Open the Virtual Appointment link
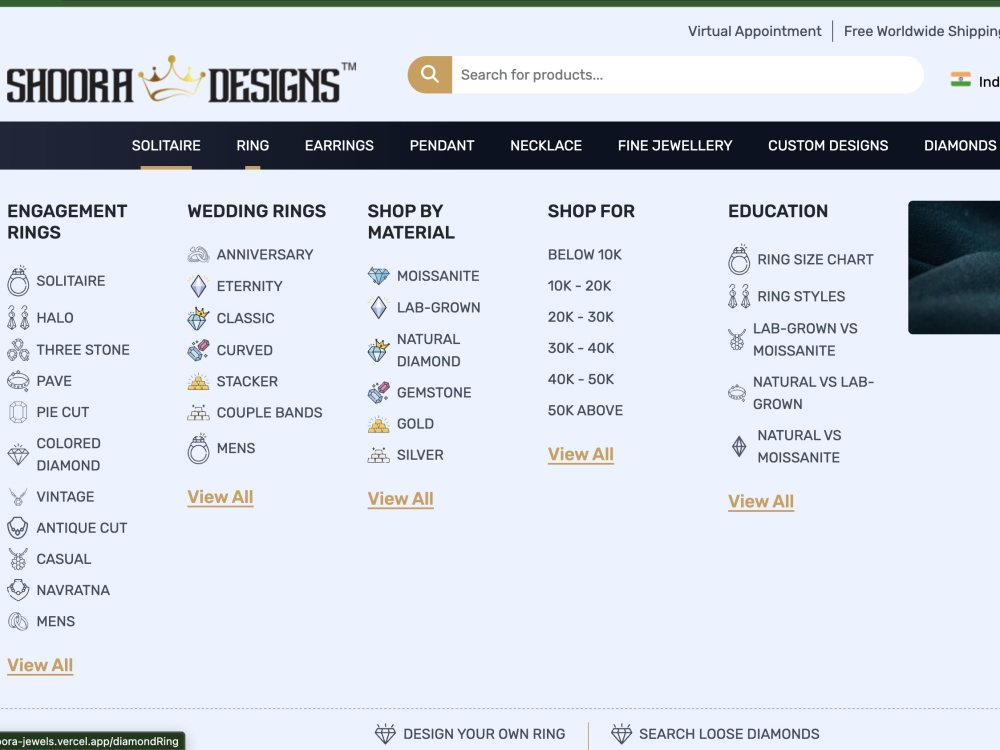This screenshot has width=1000, height=750. coord(754,31)
